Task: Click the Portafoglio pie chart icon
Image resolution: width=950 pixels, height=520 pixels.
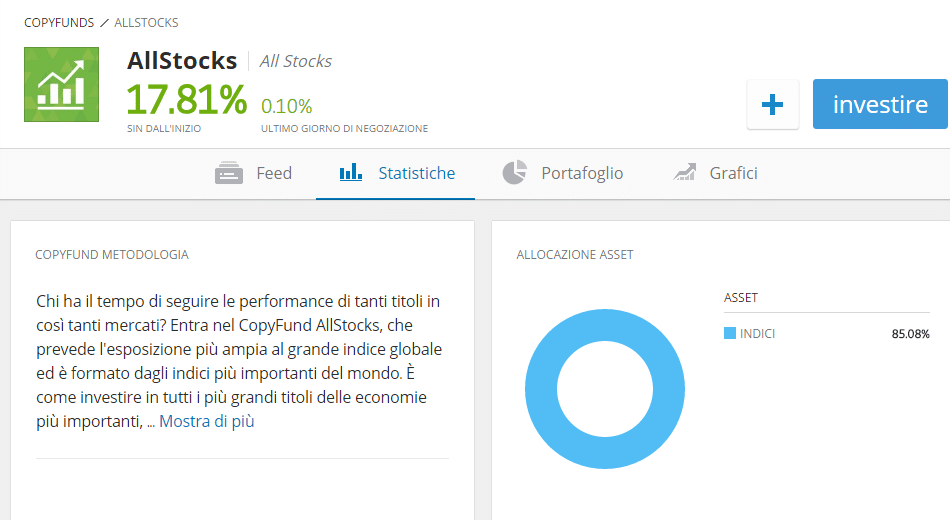Action: click(514, 172)
